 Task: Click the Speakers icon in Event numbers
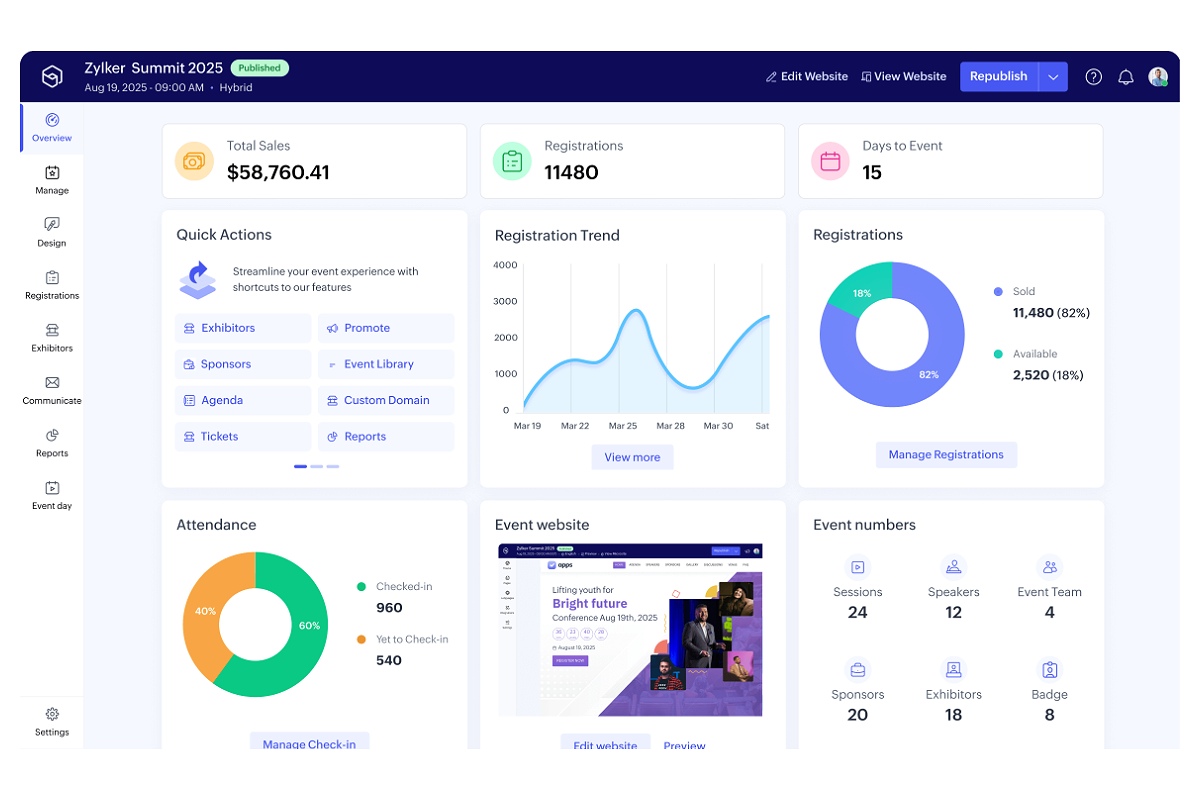(953, 567)
